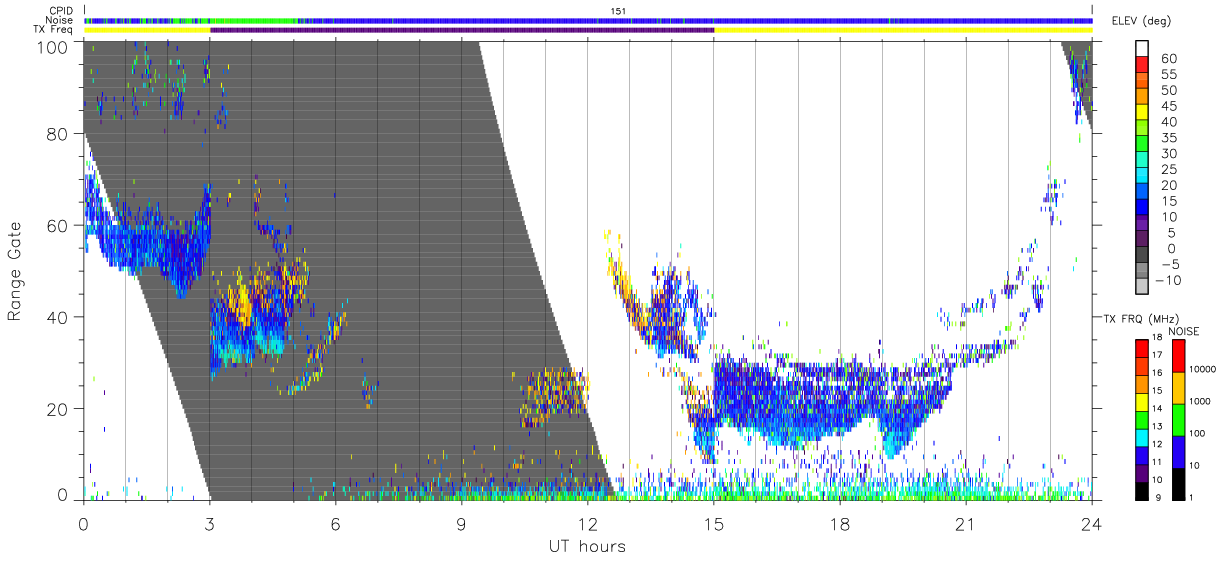Image resolution: width=1228 pixels, height=567 pixels.
Task: Pick the light gray bottom ELEV swatch
Action: pos(1143,286)
